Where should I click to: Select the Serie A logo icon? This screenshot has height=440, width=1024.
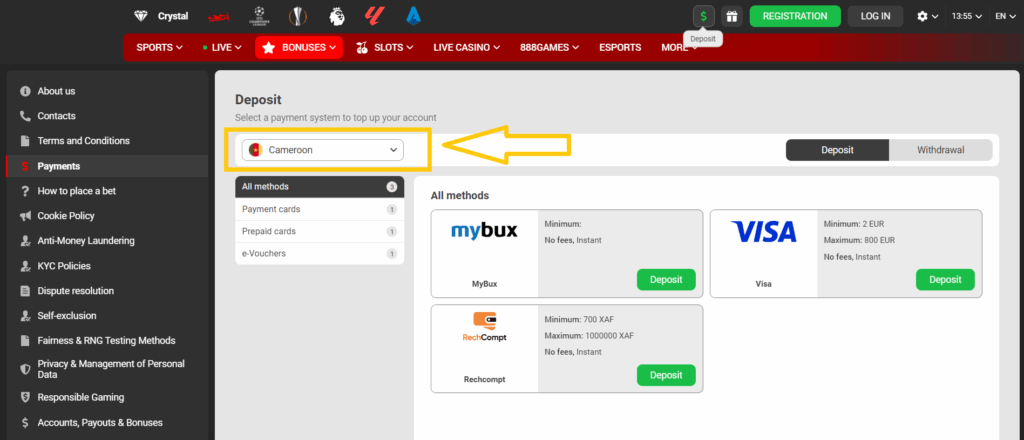pos(413,16)
